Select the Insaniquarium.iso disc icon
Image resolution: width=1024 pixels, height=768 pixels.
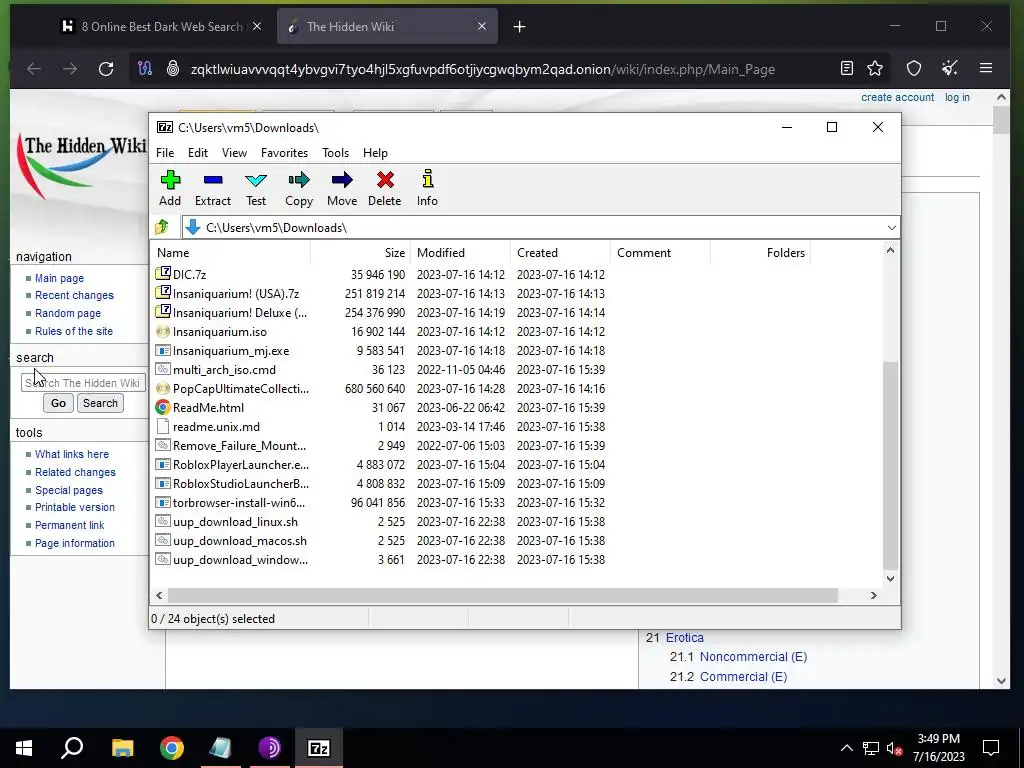pos(163,331)
